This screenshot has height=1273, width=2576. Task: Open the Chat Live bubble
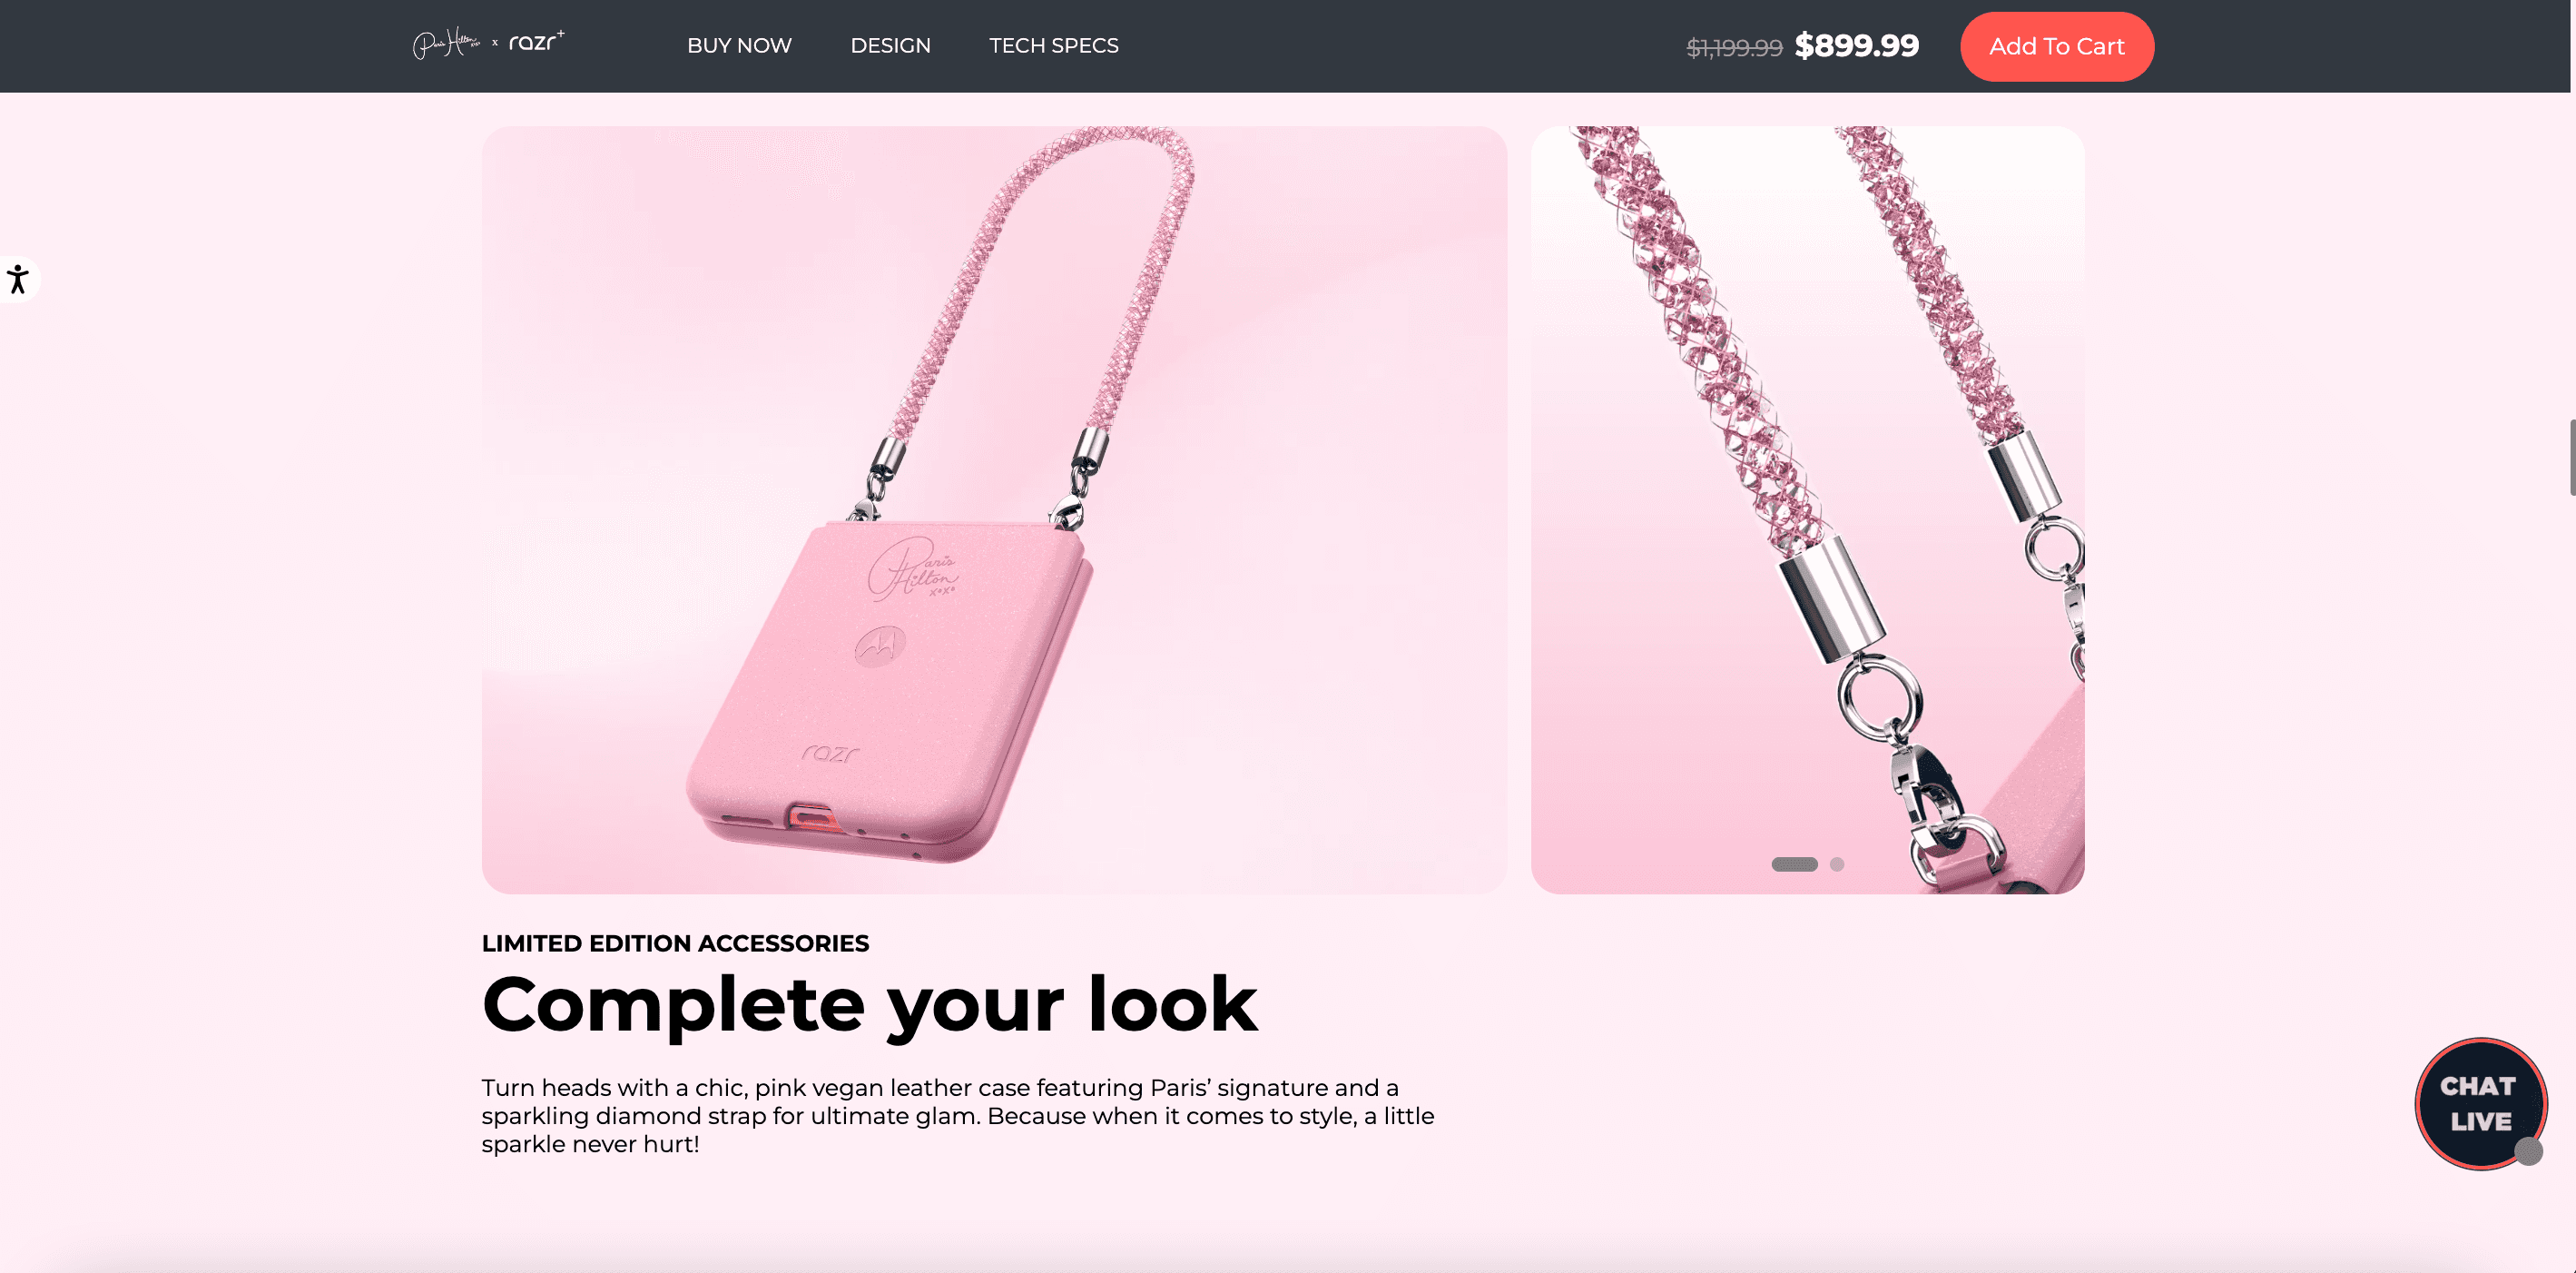[x=2480, y=1103]
